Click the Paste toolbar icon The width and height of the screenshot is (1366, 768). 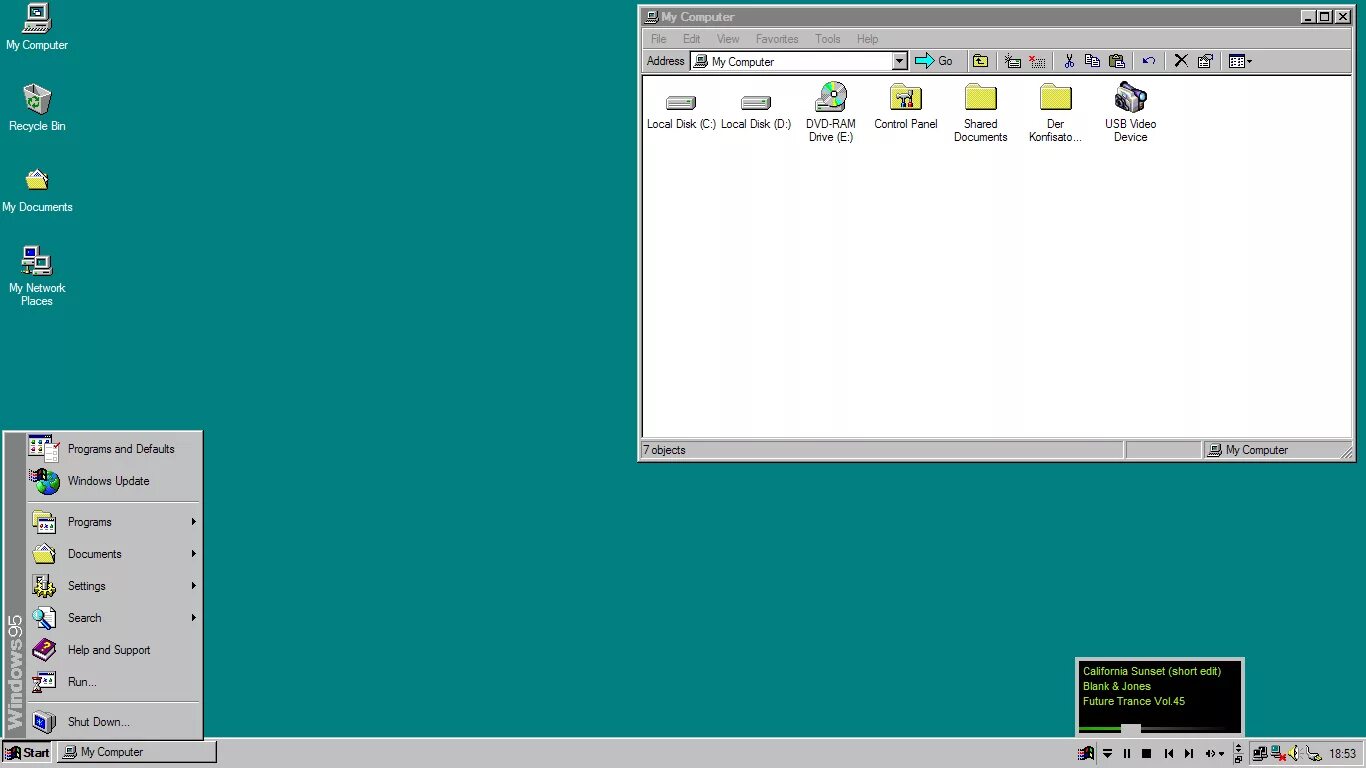click(1117, 61)
